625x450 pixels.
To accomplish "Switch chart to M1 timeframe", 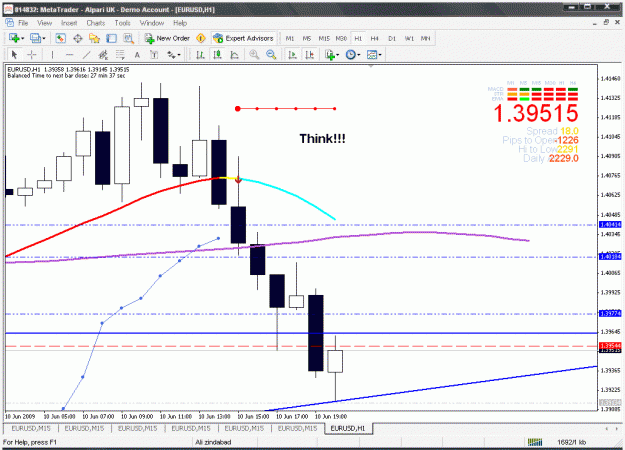I will 290,38.
